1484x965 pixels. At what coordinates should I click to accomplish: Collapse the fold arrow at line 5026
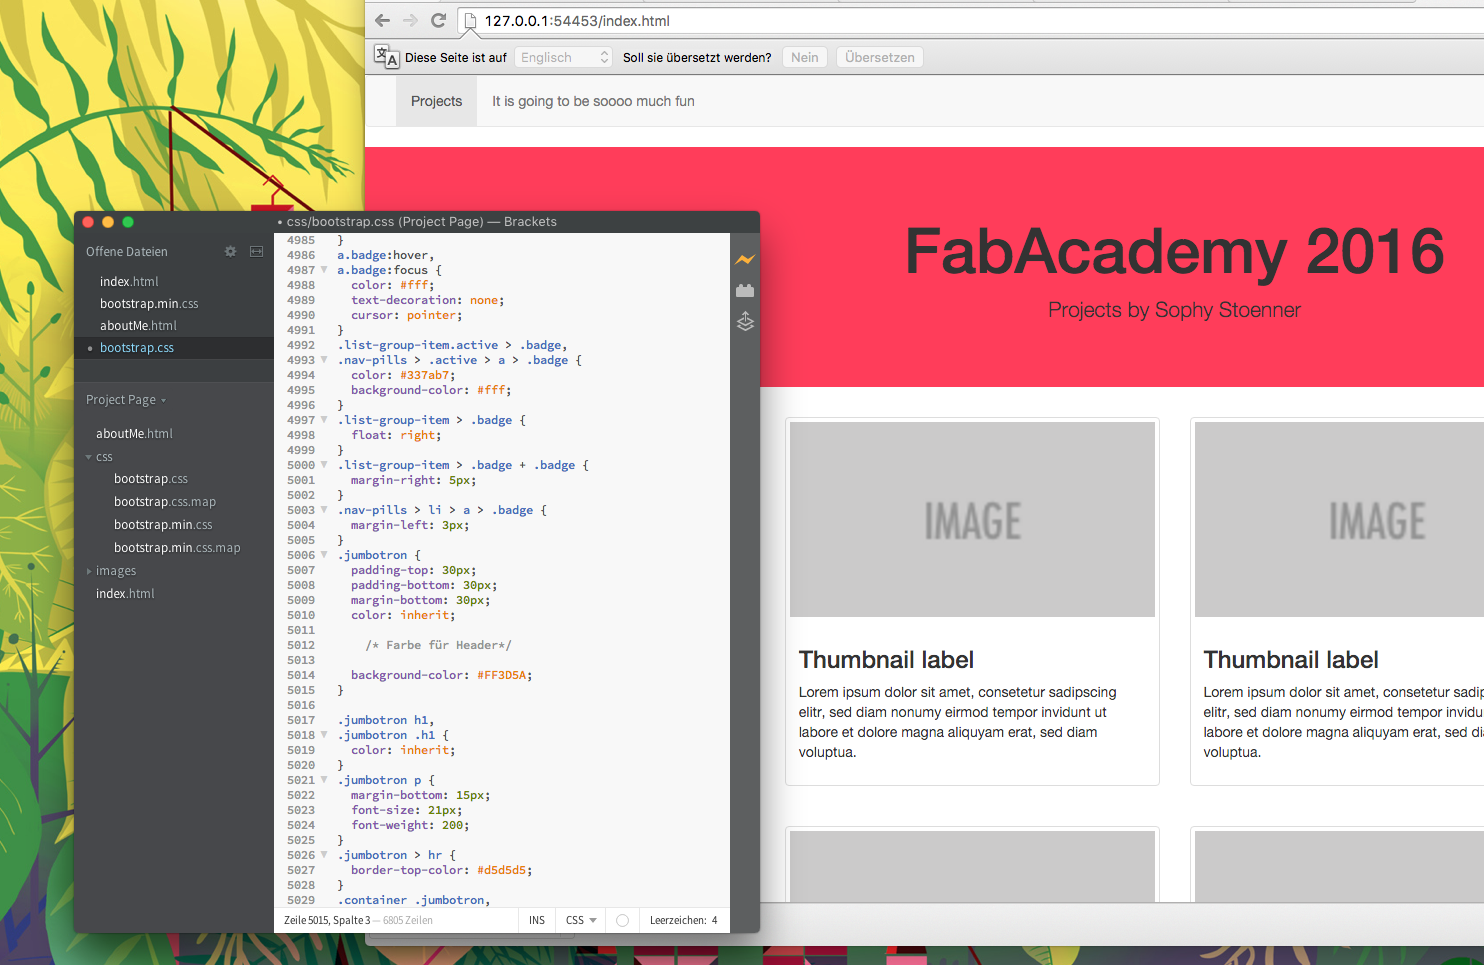pos(324,855)
